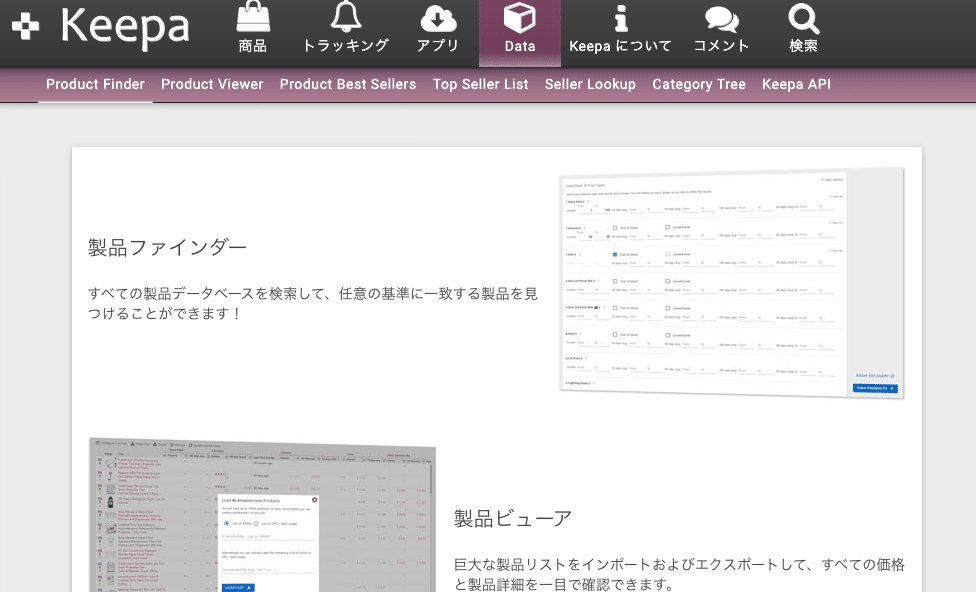This screenshot has height=592, width=976.
Task: Click the 巨大な製品リスト description text
Action: tap(679, 575)
